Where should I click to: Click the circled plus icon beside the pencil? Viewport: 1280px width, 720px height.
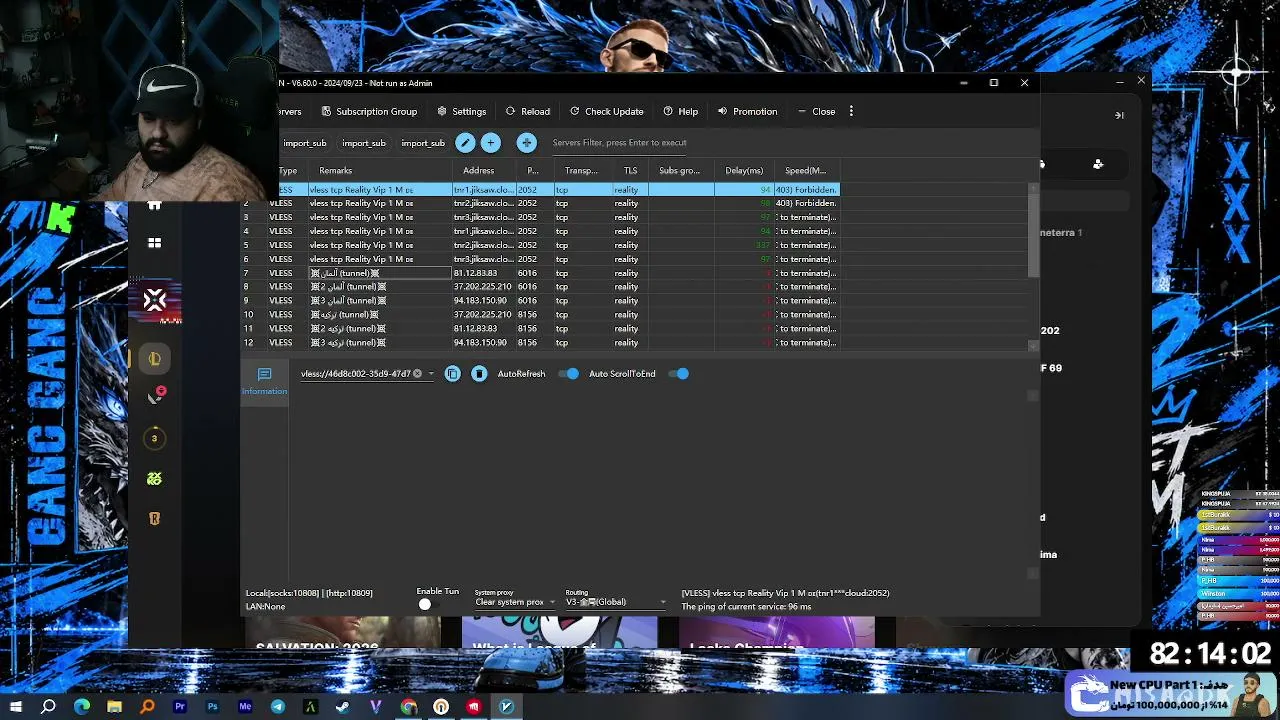[x=490, y=143]
